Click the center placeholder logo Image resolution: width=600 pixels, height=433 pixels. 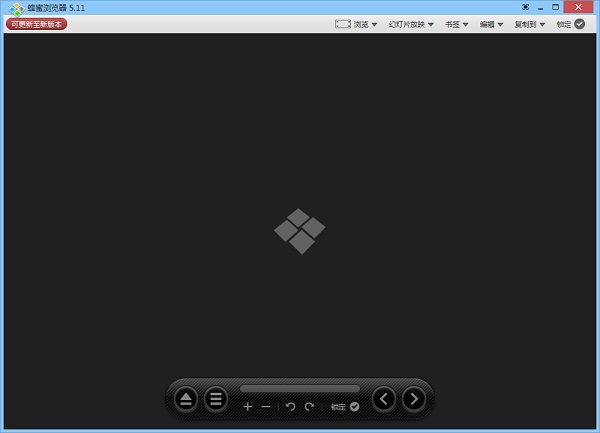point(300,231)
